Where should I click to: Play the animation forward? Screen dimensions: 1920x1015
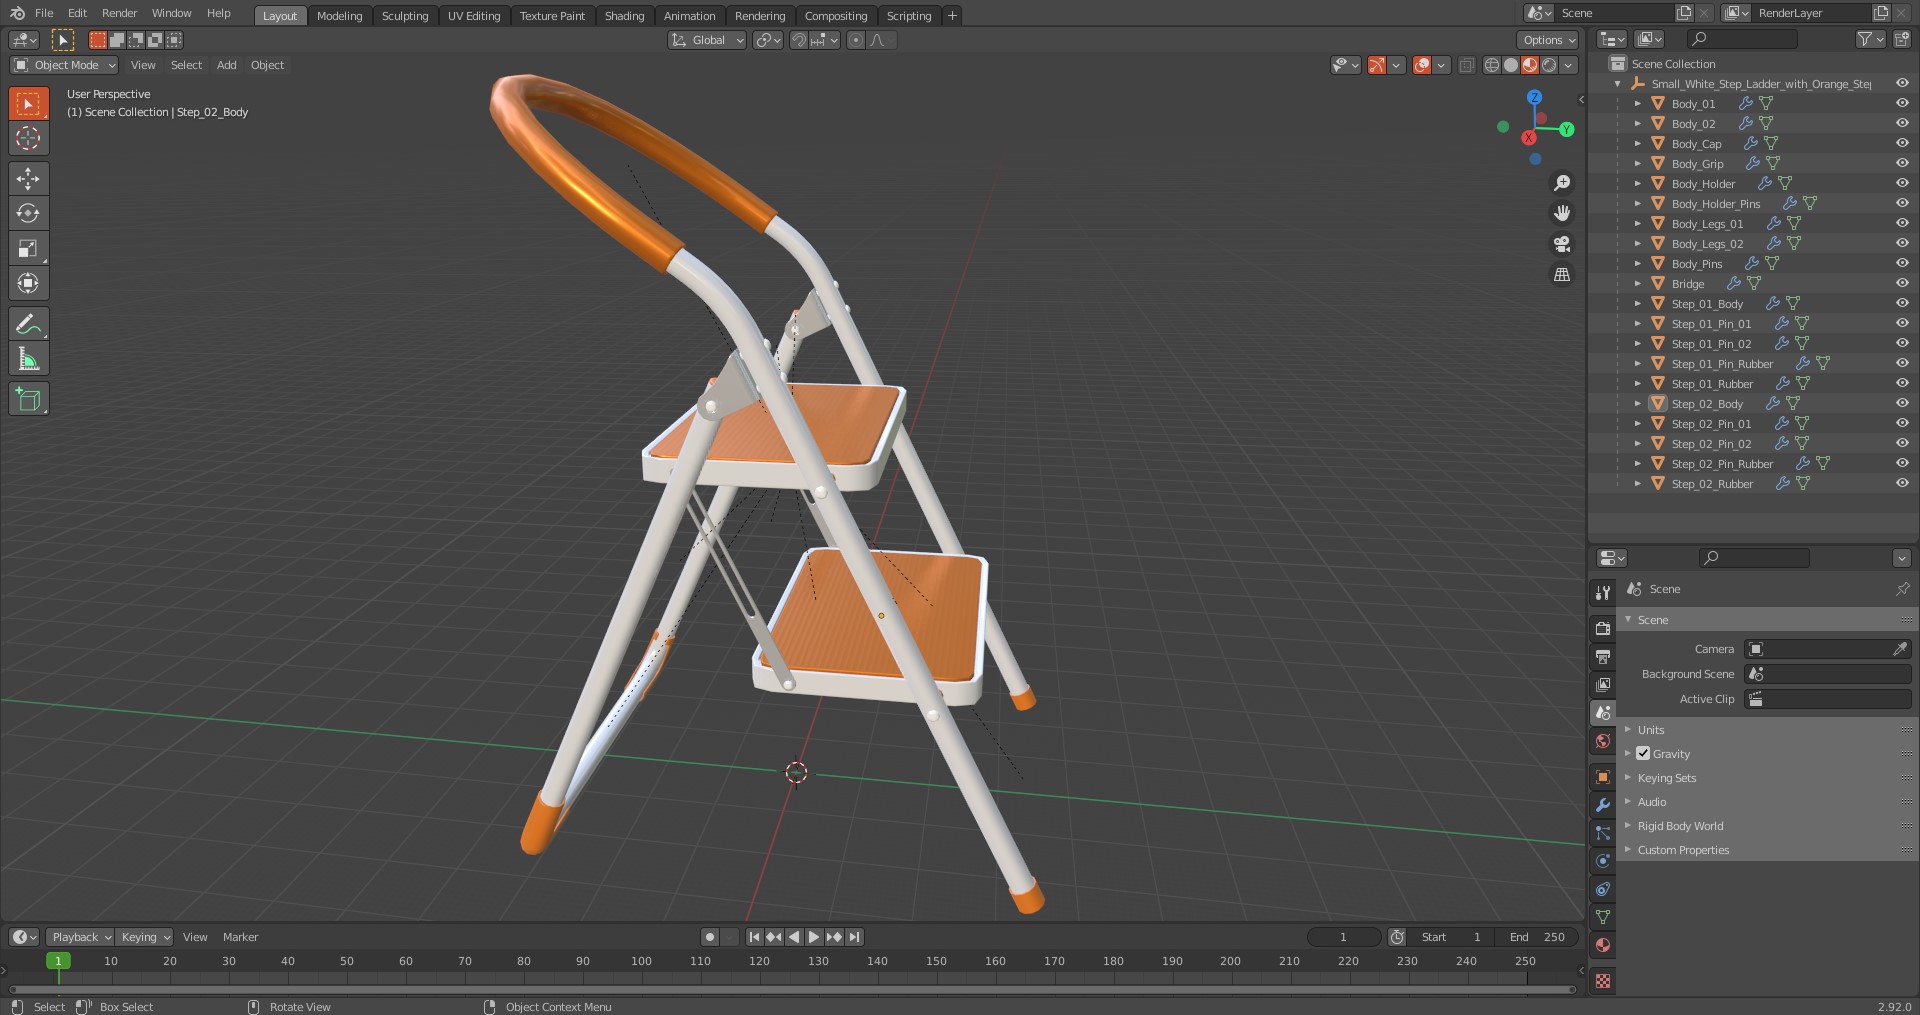click(x=814, y=937)
